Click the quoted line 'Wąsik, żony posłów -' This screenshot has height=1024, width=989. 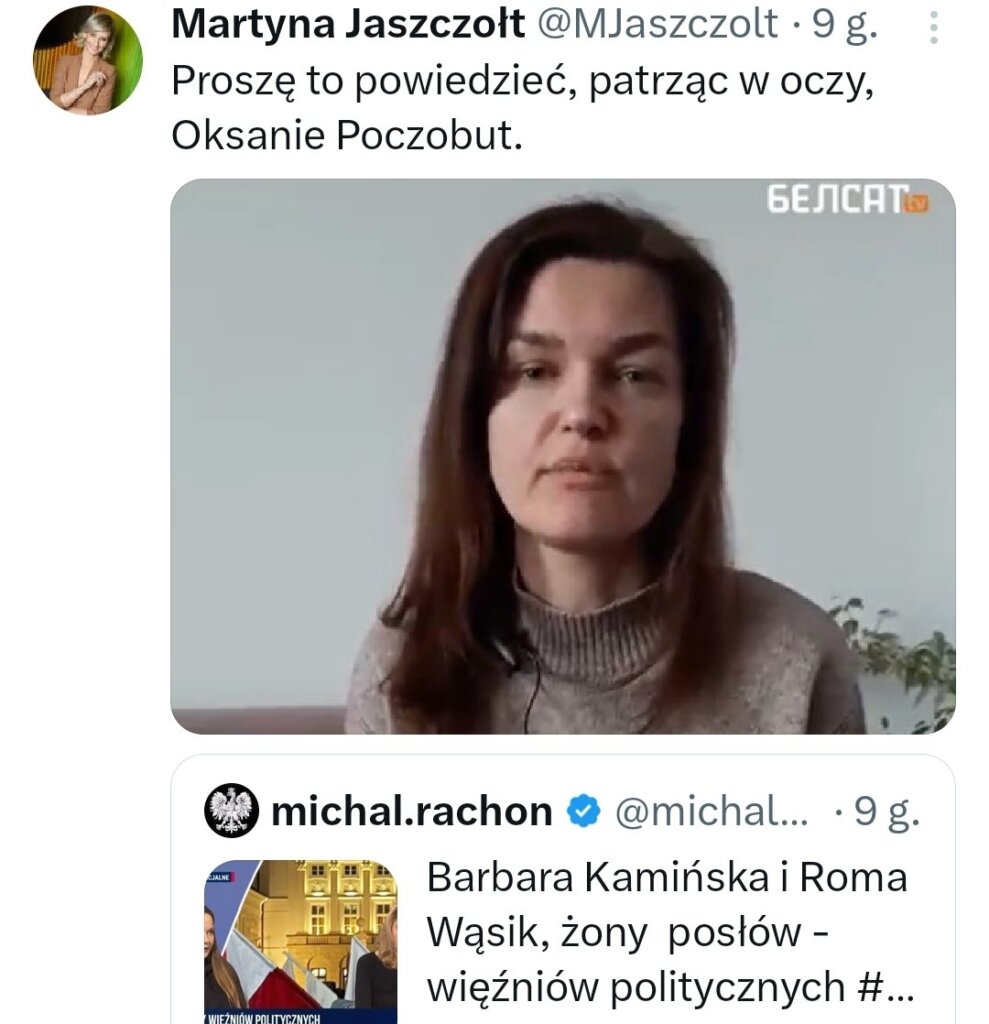click(x=628, y=932)
